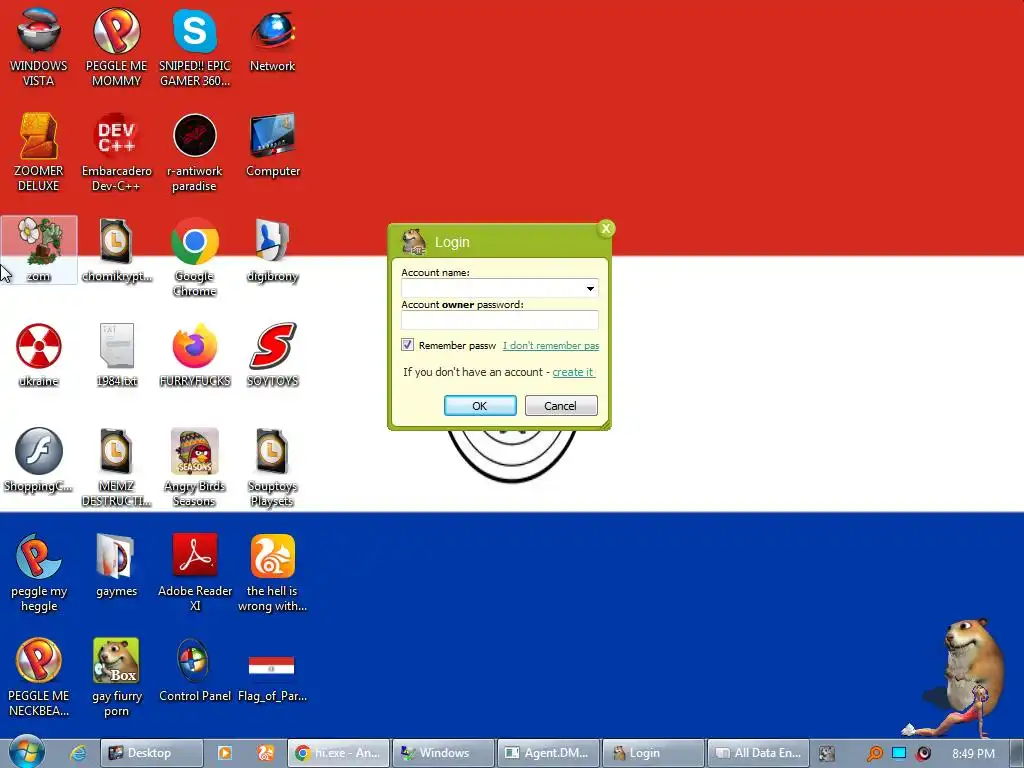Click the orange magnifier tray icon
Screen dimensions: 1024x768
[x=874, y=754]
